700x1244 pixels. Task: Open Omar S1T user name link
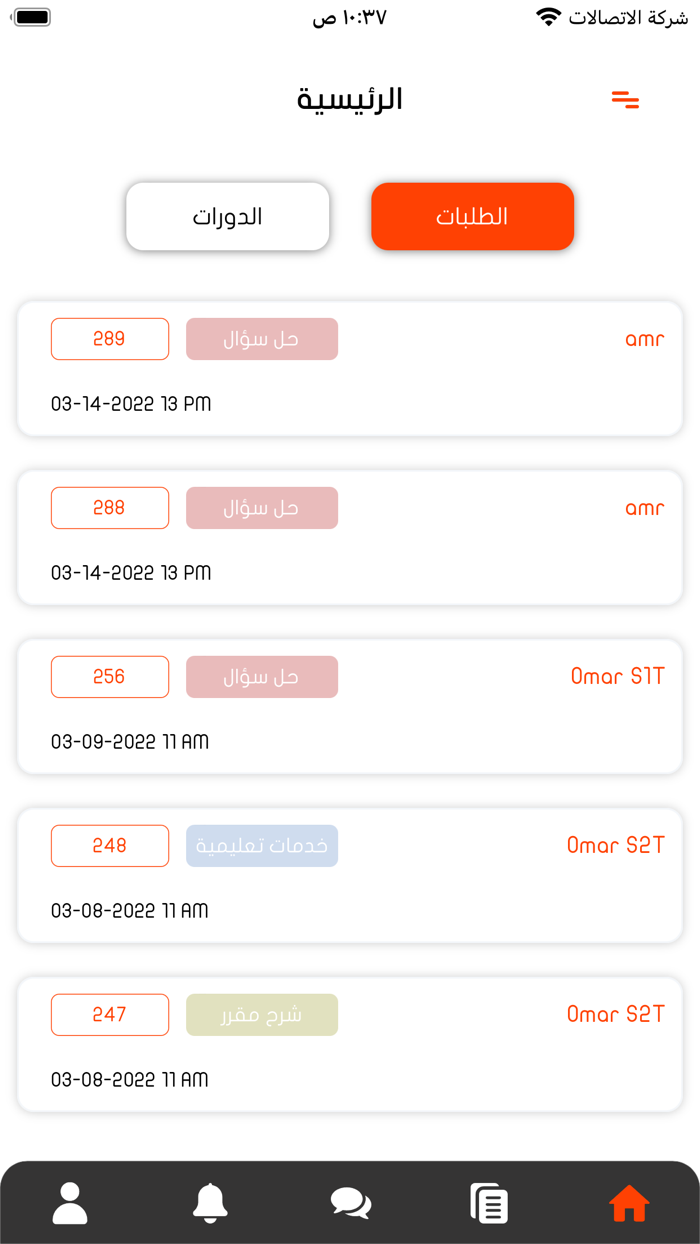[x=617, y=677]
